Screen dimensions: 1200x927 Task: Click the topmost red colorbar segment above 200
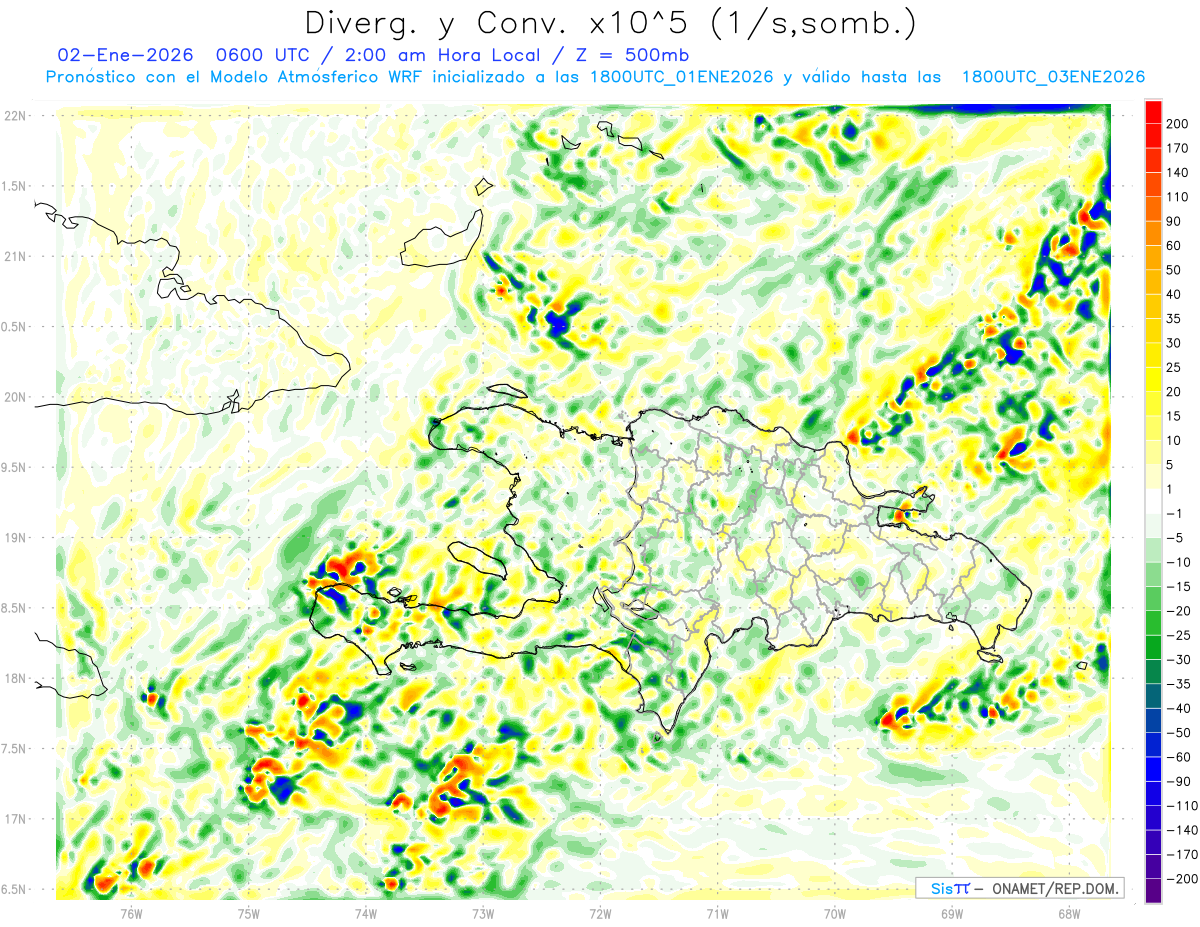pyautogui.click(x=1153, y=111)
